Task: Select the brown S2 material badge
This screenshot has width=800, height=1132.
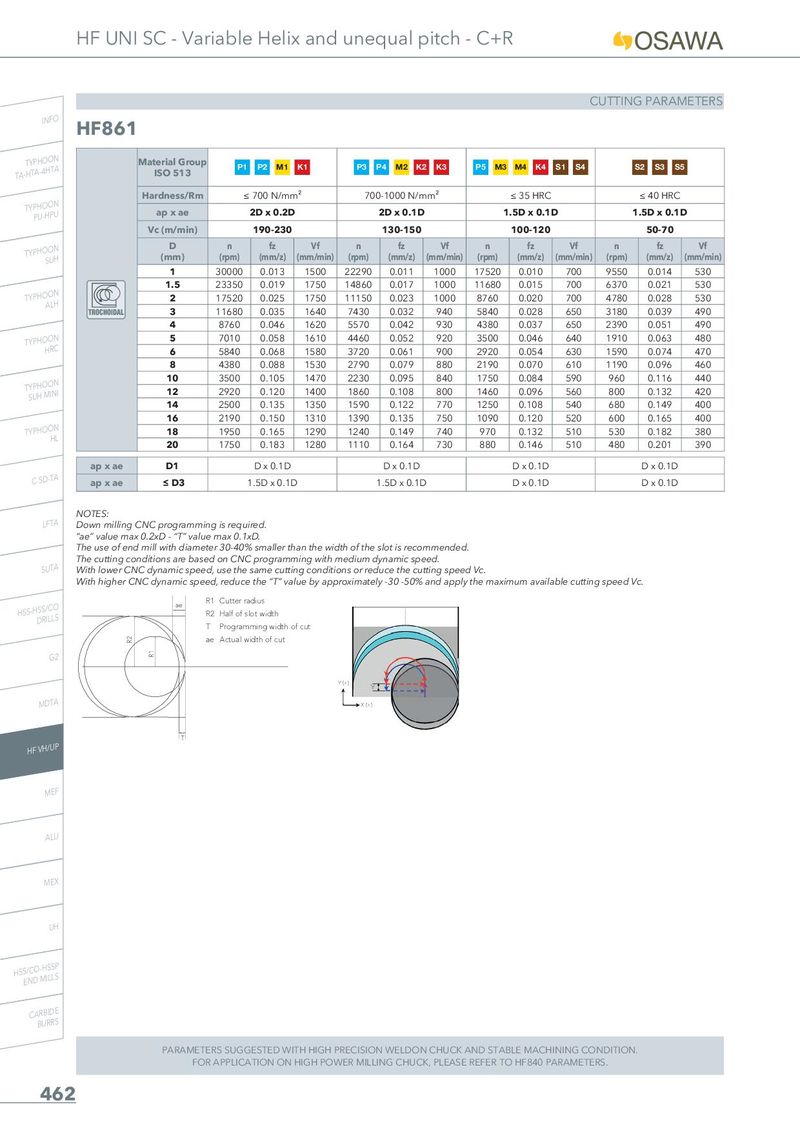Action: pos(640,167)
